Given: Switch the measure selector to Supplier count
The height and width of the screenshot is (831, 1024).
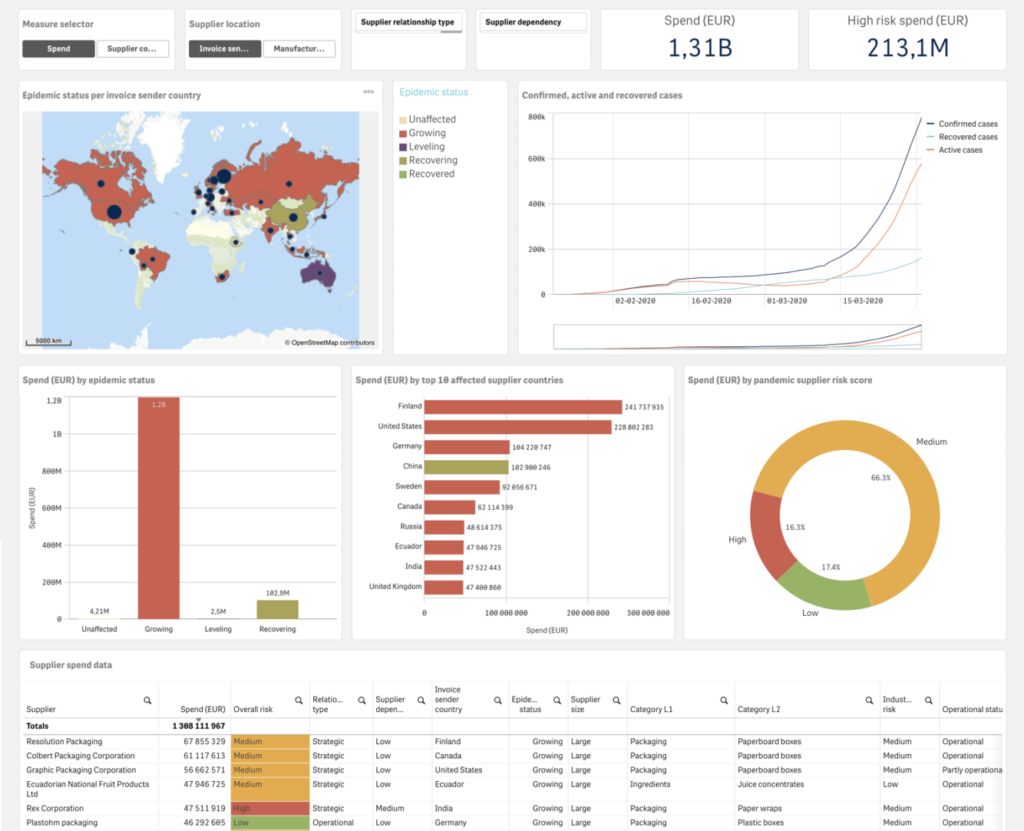Looking at the screenshot, I should tap(133, 48).
